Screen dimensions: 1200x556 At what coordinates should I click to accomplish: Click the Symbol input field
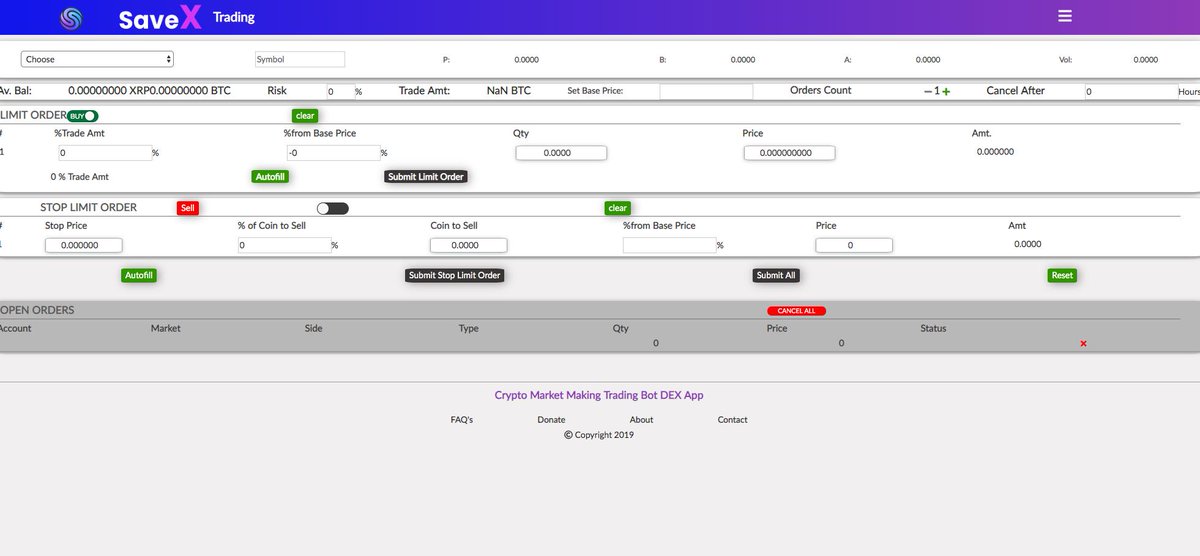(x=300, y=60)
